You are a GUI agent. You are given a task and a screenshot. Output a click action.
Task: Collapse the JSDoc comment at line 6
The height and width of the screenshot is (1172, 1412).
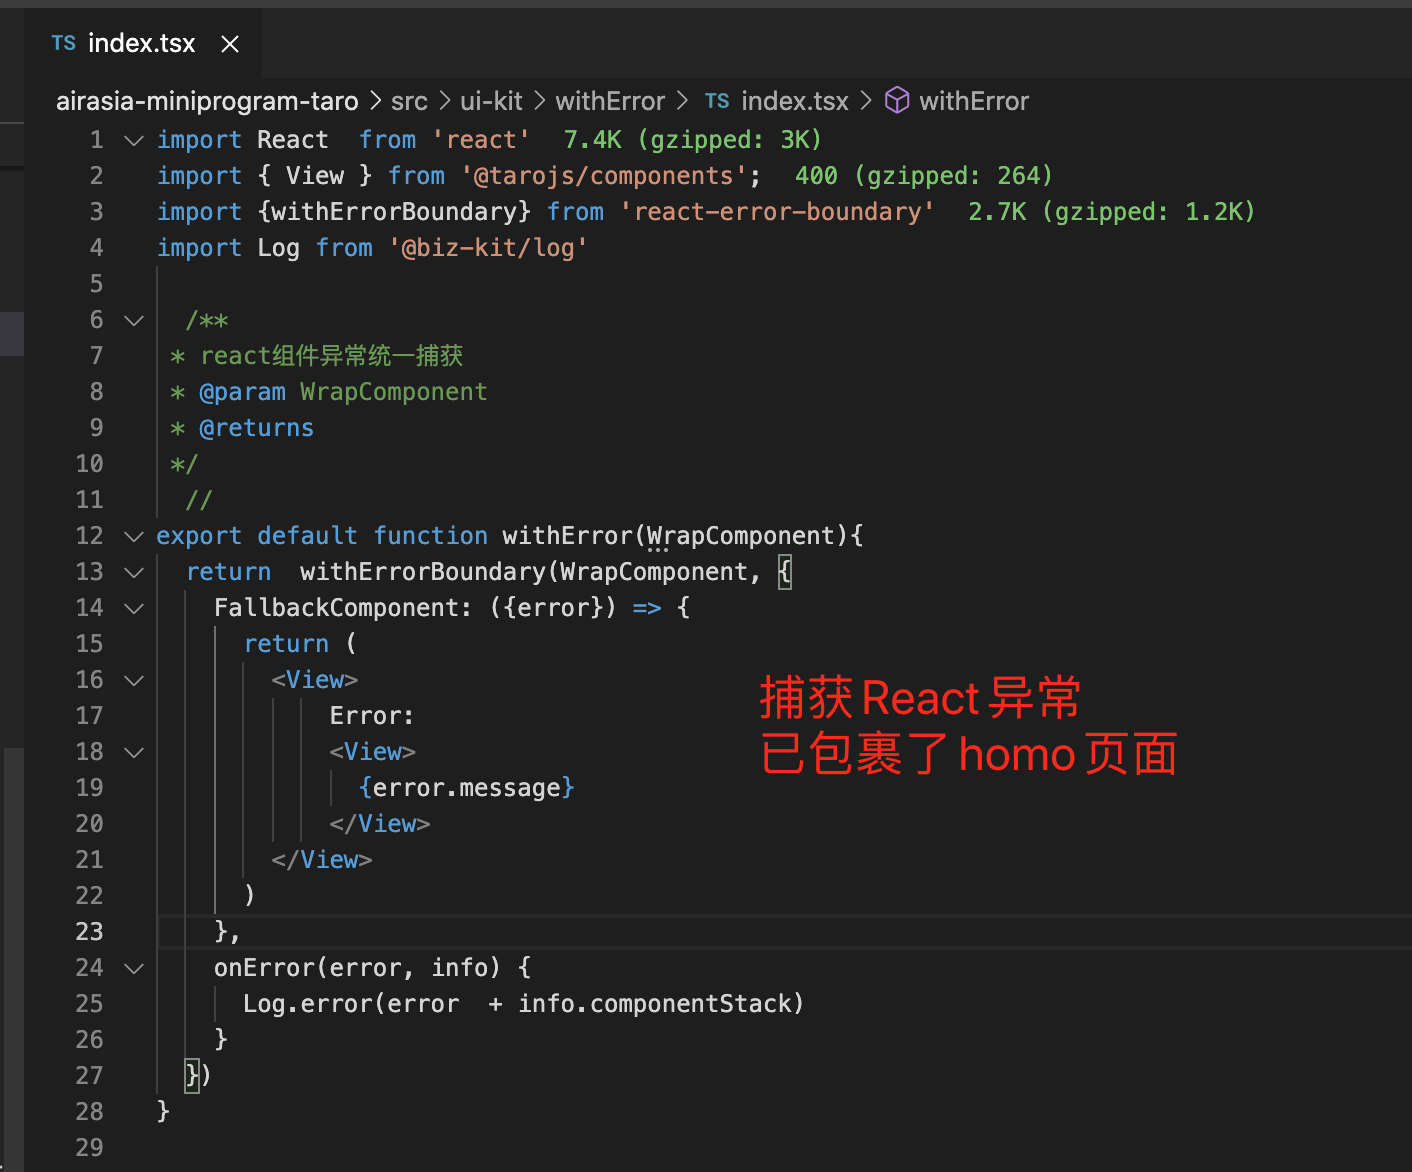pos(134,320)
